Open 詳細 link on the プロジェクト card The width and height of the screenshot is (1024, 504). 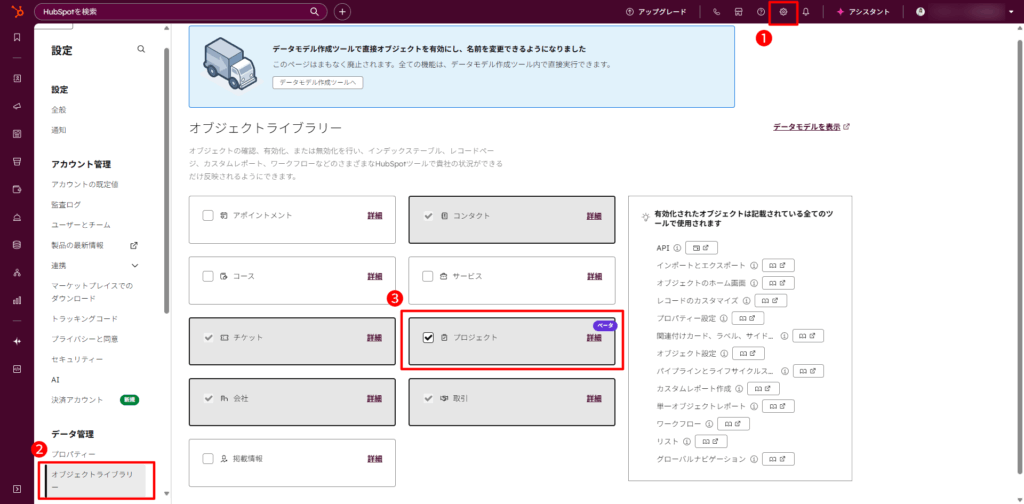coord(594,338)
